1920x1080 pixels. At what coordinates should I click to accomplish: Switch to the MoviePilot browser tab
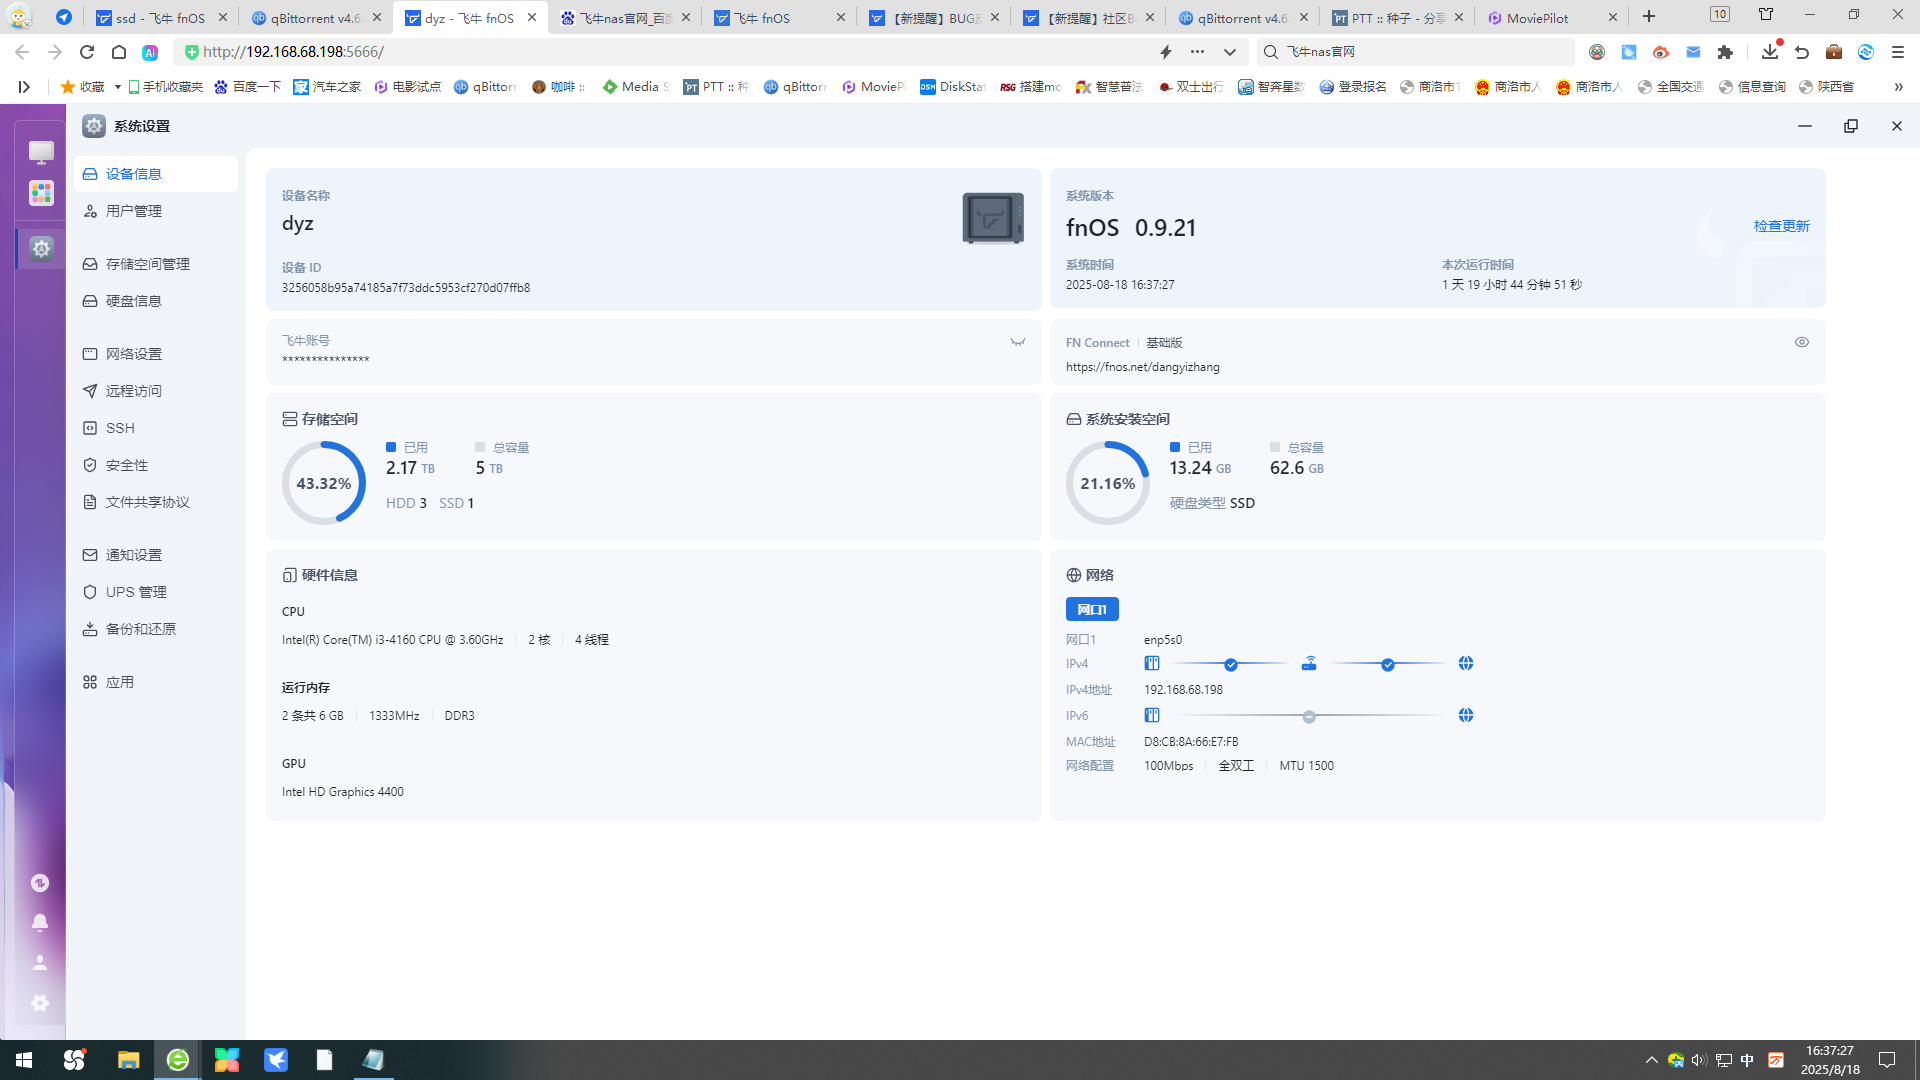click(x=1537, y=17)
